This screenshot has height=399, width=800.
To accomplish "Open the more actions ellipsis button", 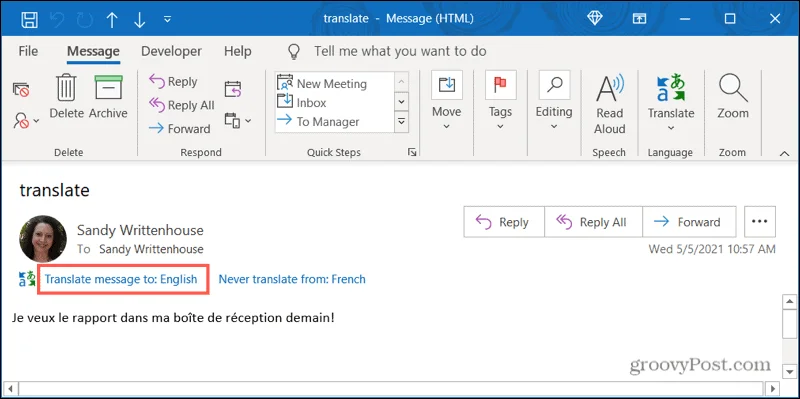I will [x=760, y=222].
